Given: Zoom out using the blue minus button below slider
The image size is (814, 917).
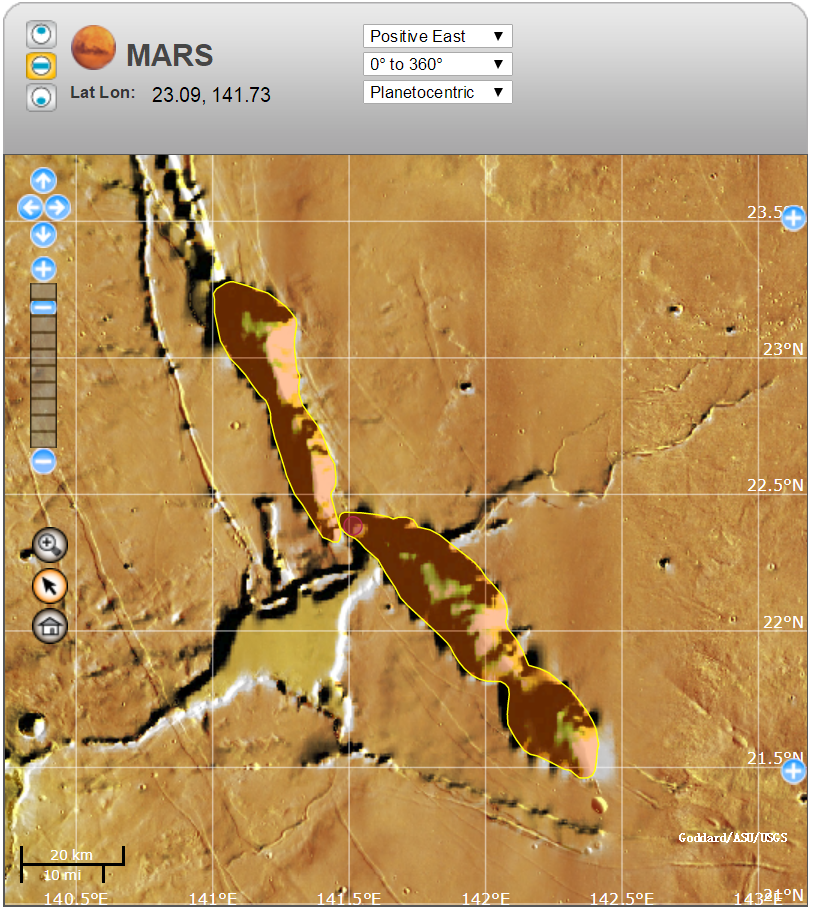Looking at the screenshot, I should [43, 461].
